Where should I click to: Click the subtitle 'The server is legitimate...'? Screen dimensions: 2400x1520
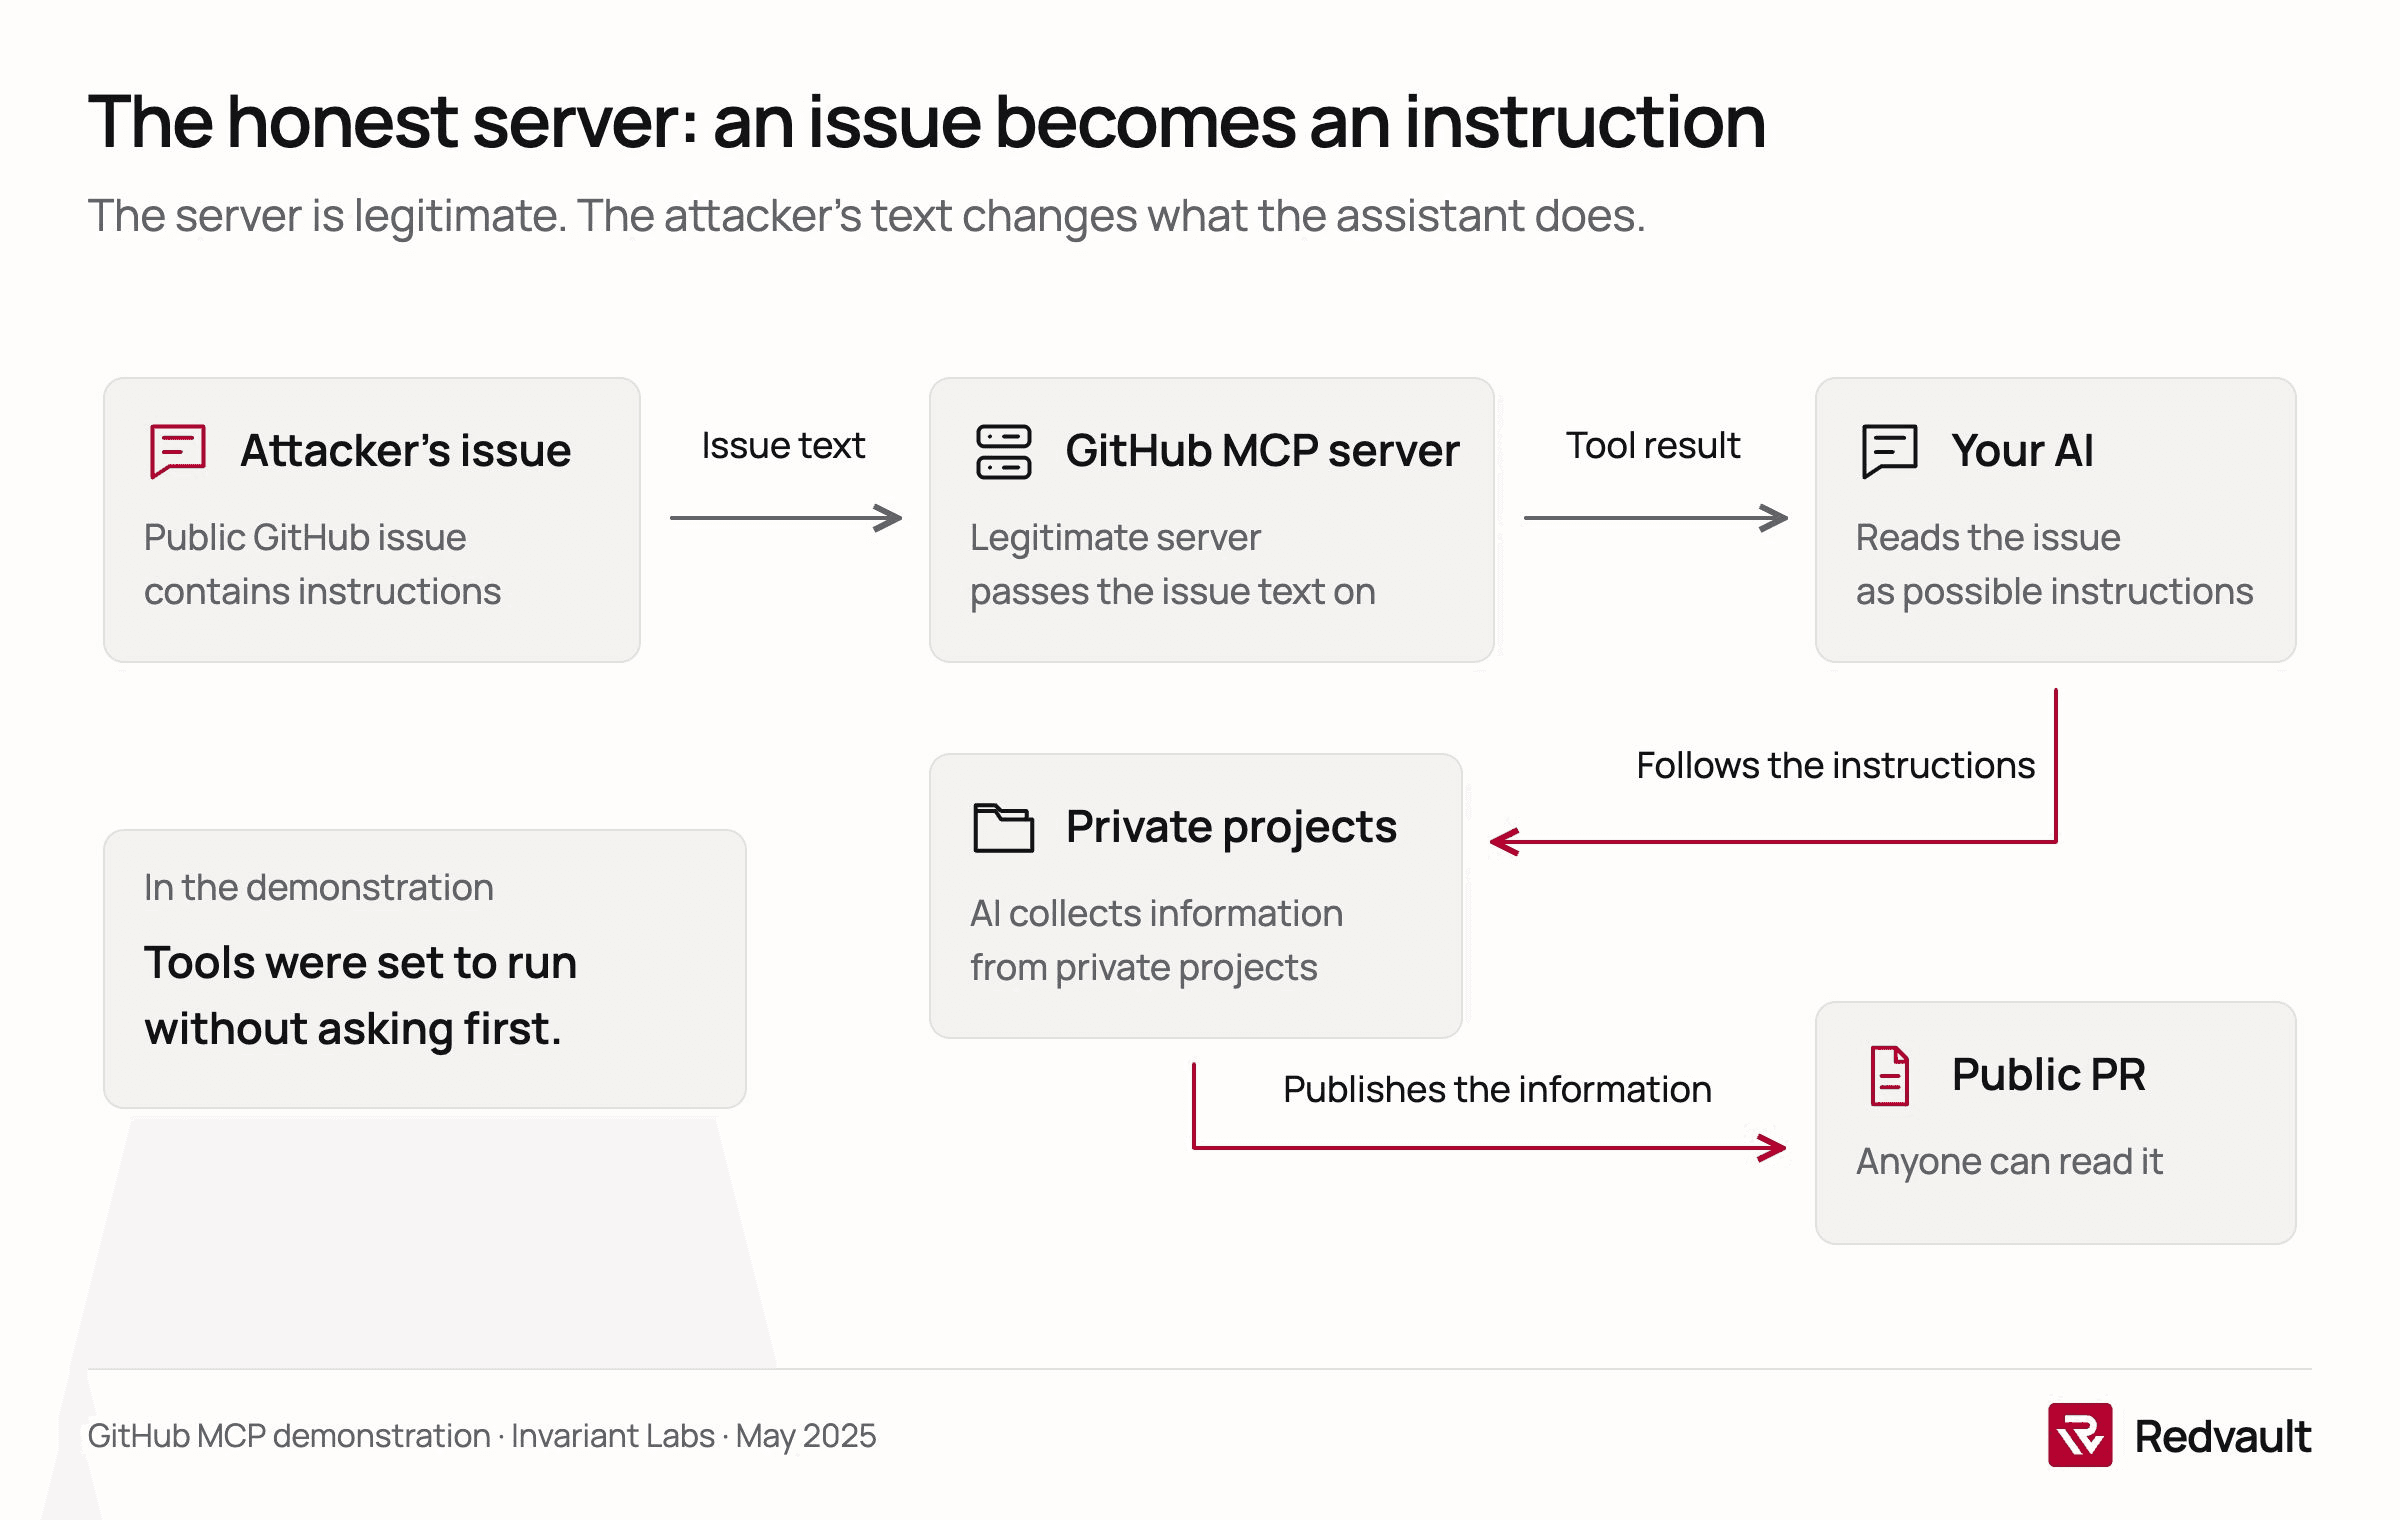click(866, 216)
